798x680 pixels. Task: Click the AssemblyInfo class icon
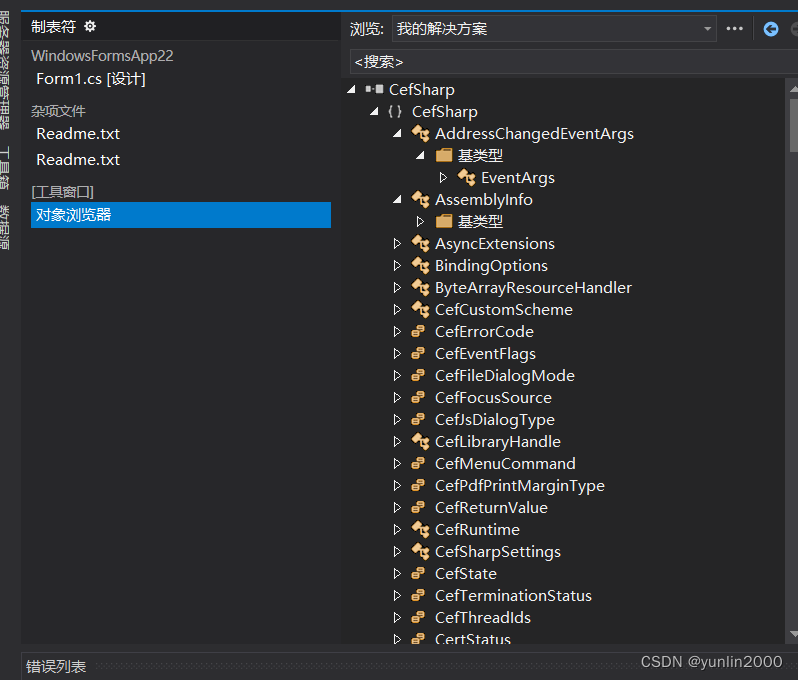420,199
